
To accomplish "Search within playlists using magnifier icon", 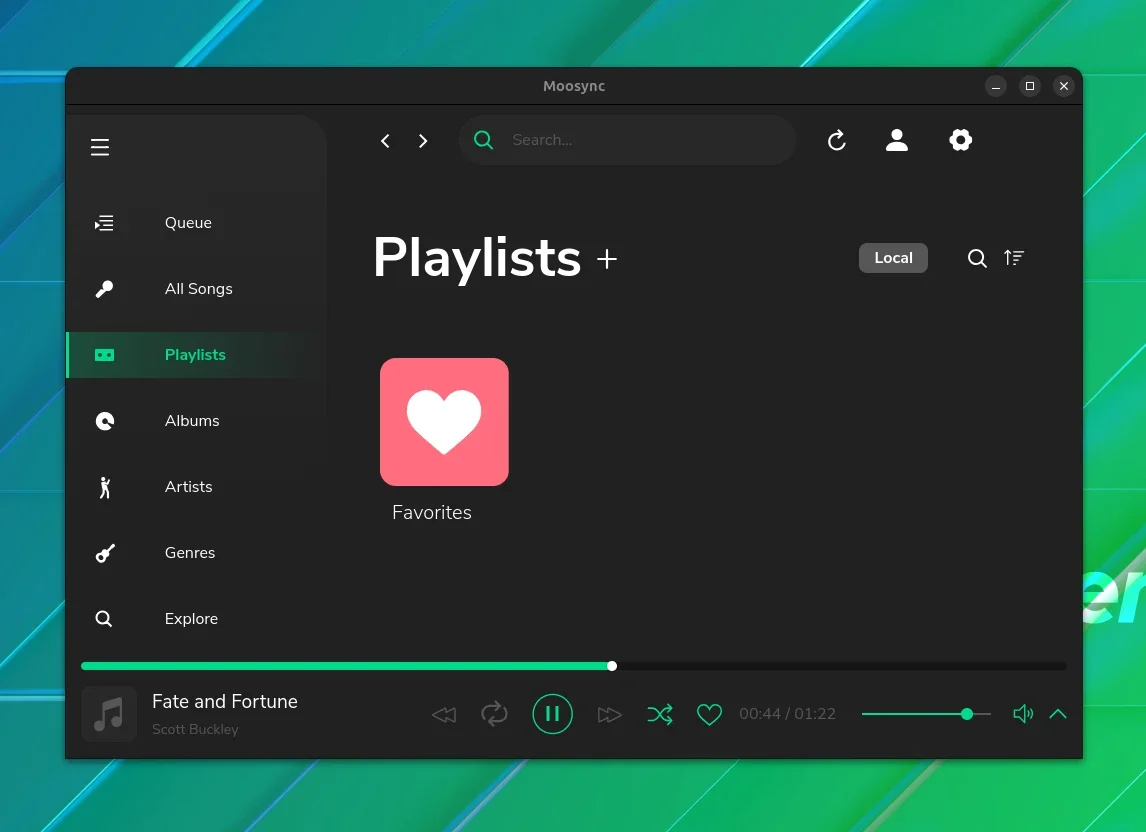I will point(977,258).
